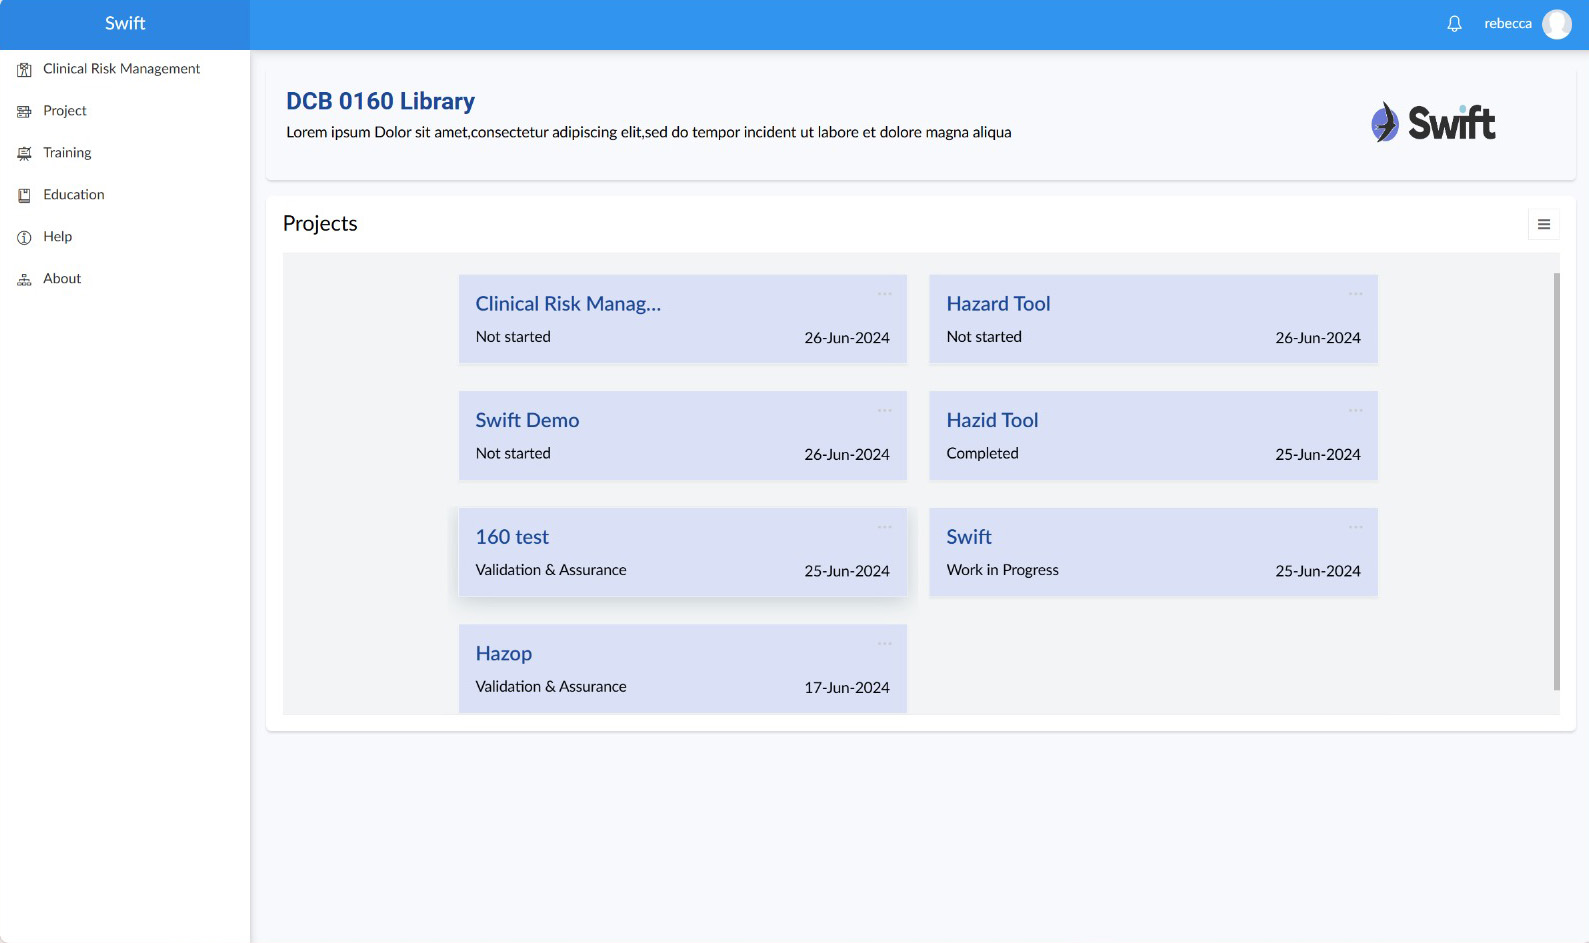This screenshot has height=943, width=1589.
Task: Click the Training sidebar icon
Action: click(24, 153)
